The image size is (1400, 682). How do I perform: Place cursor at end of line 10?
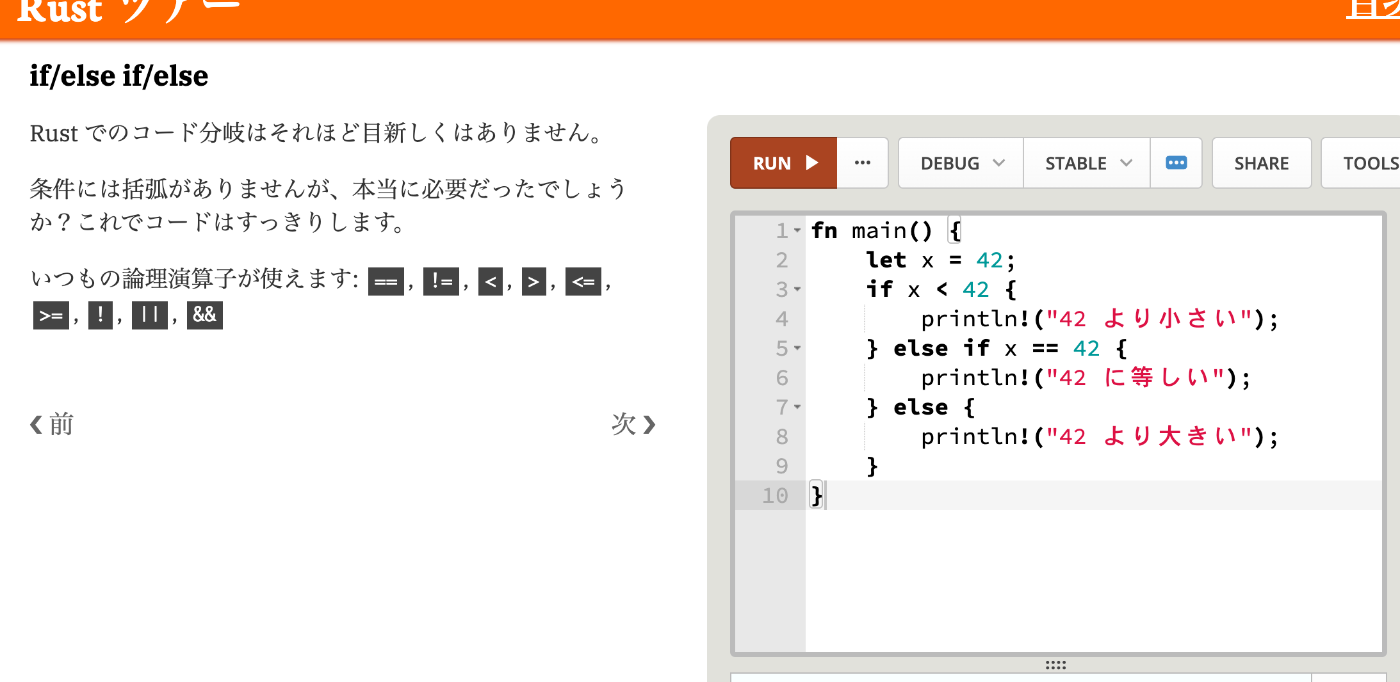[x=826, y=495]
